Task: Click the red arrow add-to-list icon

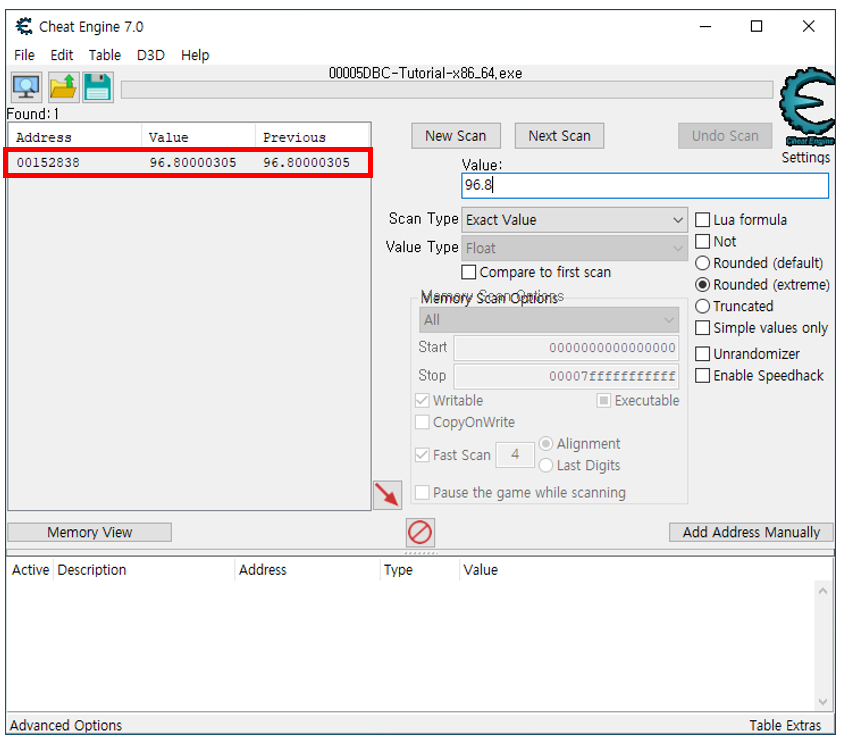Action: tap(387, 495)
